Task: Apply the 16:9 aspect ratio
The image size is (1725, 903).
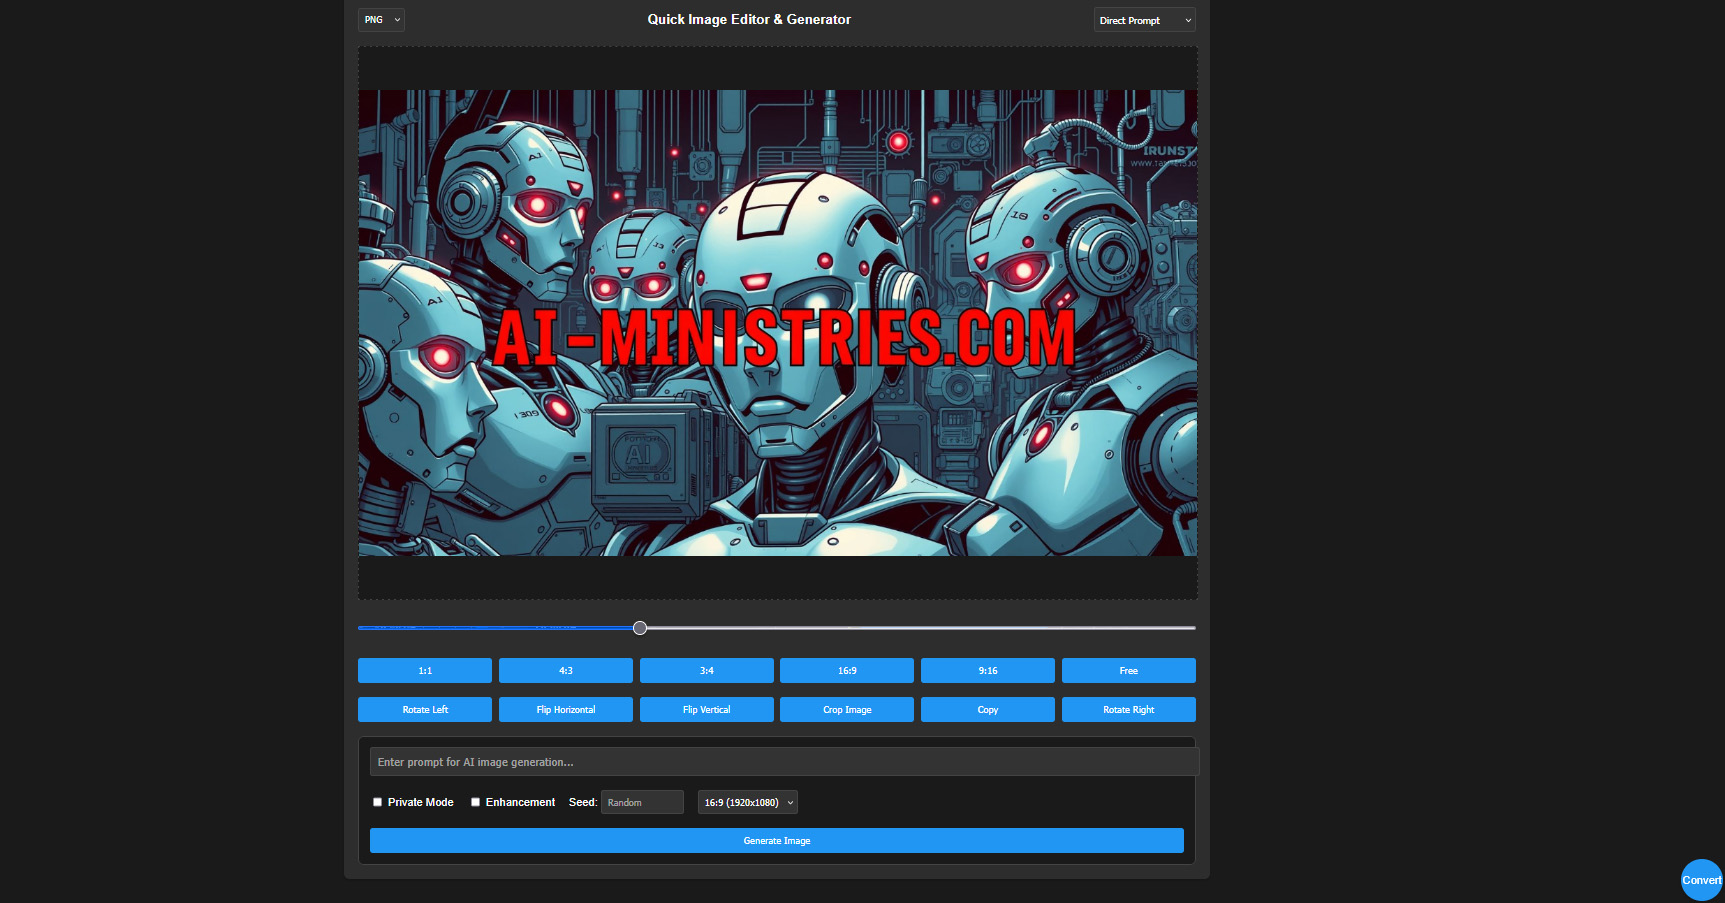Action: (x=847, y=670)
